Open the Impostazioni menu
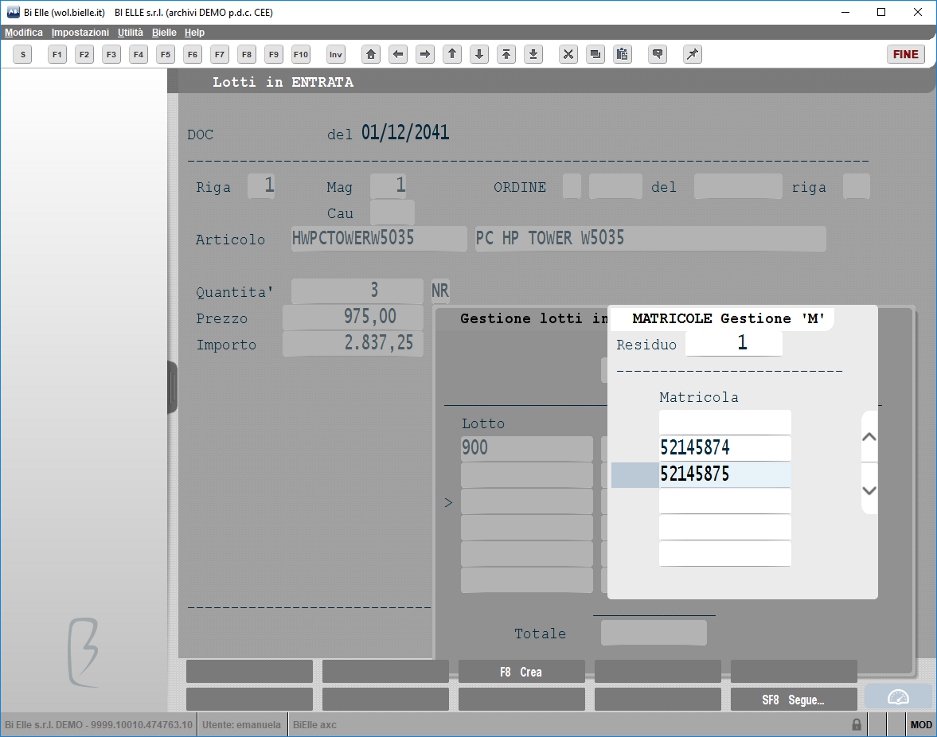This screenshot has height=737, width=937. (80, 32)
